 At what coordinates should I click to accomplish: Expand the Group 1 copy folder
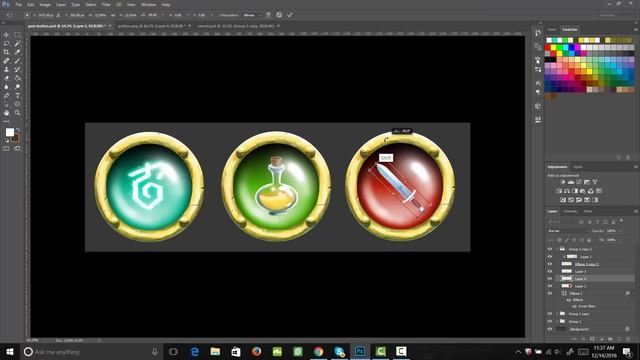557,314
